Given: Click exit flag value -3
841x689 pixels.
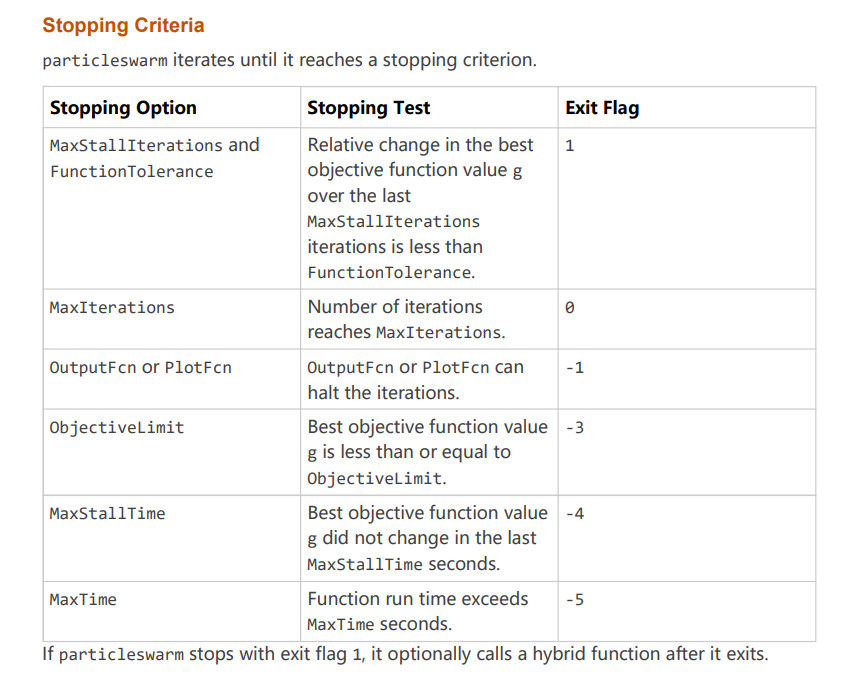Looking at the screenshot, I should (x=574, y=428).
